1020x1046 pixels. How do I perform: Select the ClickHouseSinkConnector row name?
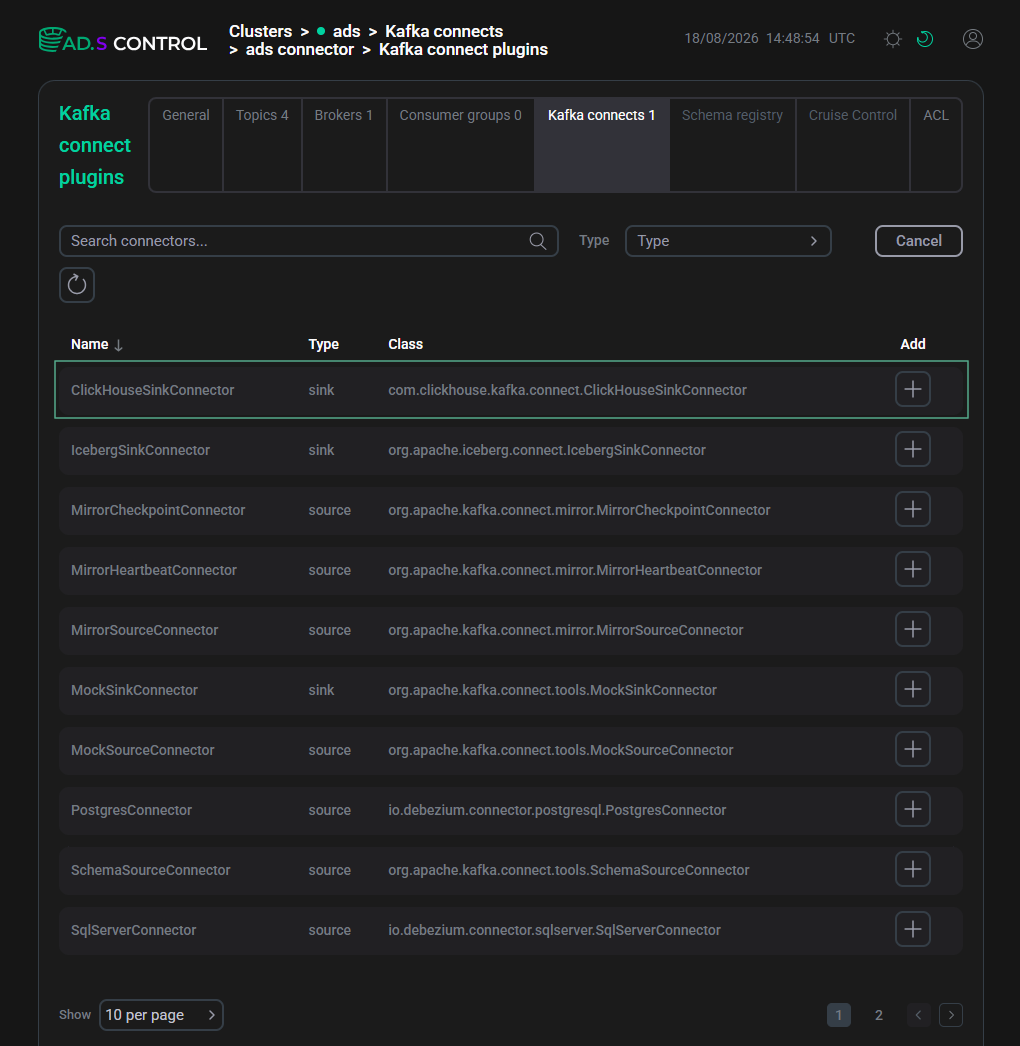153,390
